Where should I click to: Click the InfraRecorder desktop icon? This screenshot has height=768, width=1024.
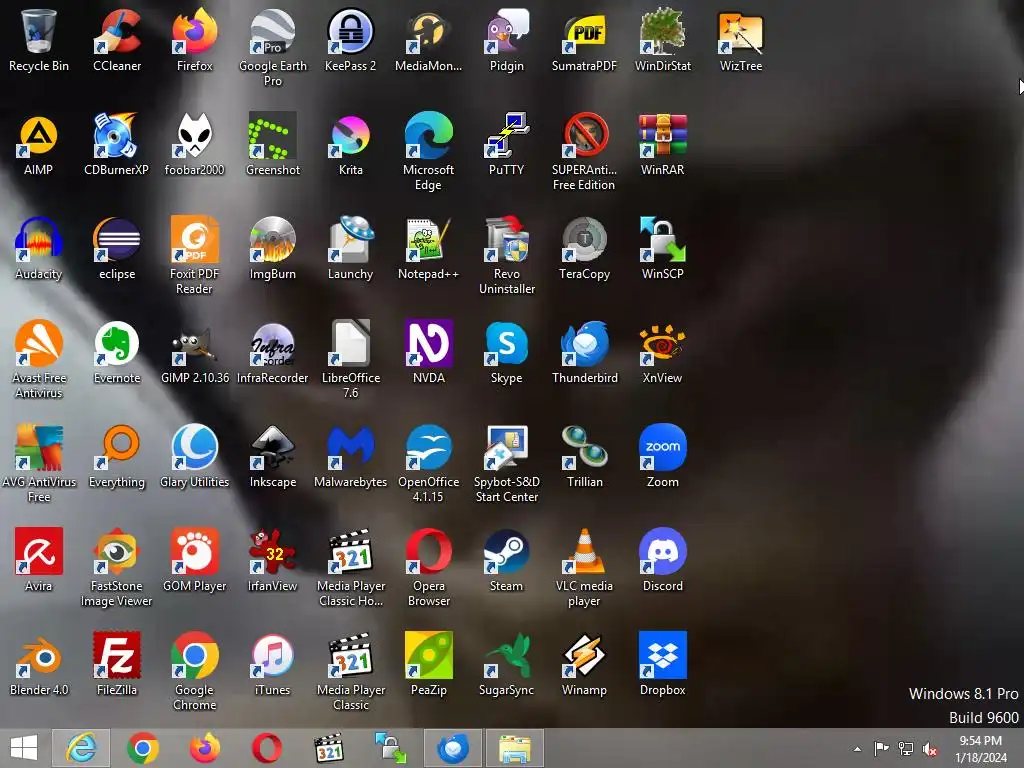pos(272,352)
